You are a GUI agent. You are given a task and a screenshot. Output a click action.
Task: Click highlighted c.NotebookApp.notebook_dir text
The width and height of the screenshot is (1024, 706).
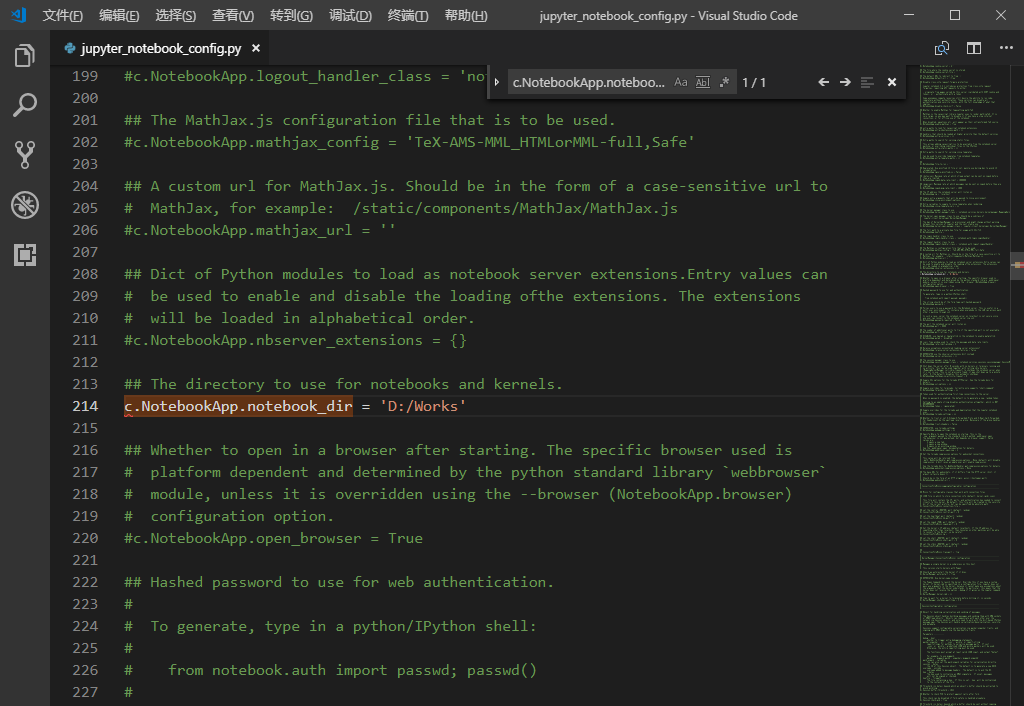coord(238,406)
